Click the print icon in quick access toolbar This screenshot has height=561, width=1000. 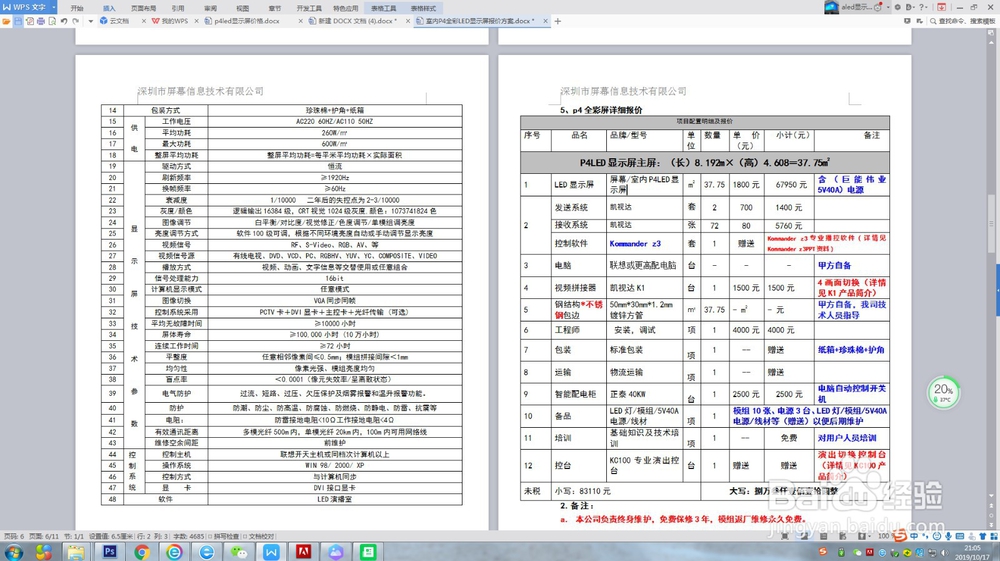pos(41,21)
